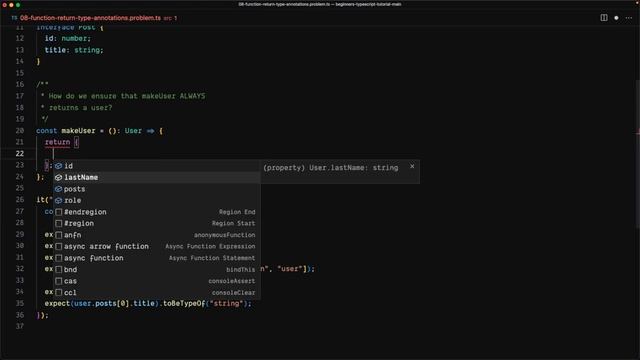
Task: Click the snippet icon beside ccl
Action: click(x=59, y=292)
